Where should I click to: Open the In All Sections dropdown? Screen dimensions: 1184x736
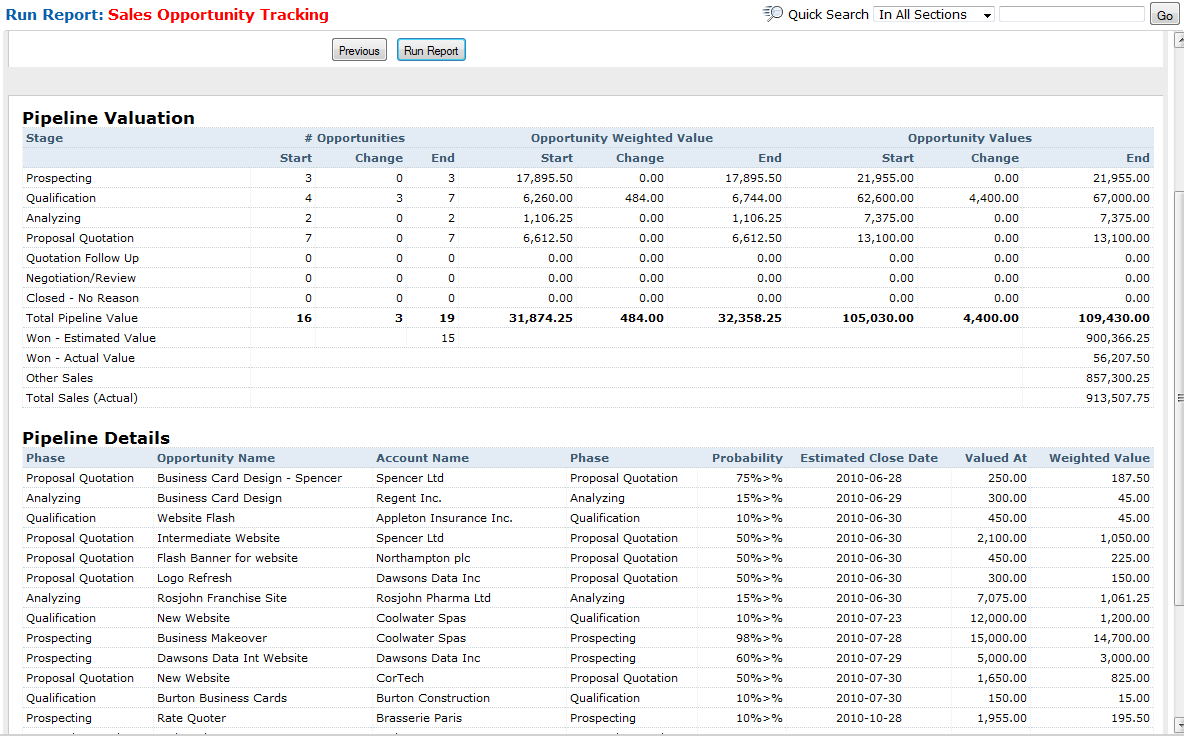[934, 14]
